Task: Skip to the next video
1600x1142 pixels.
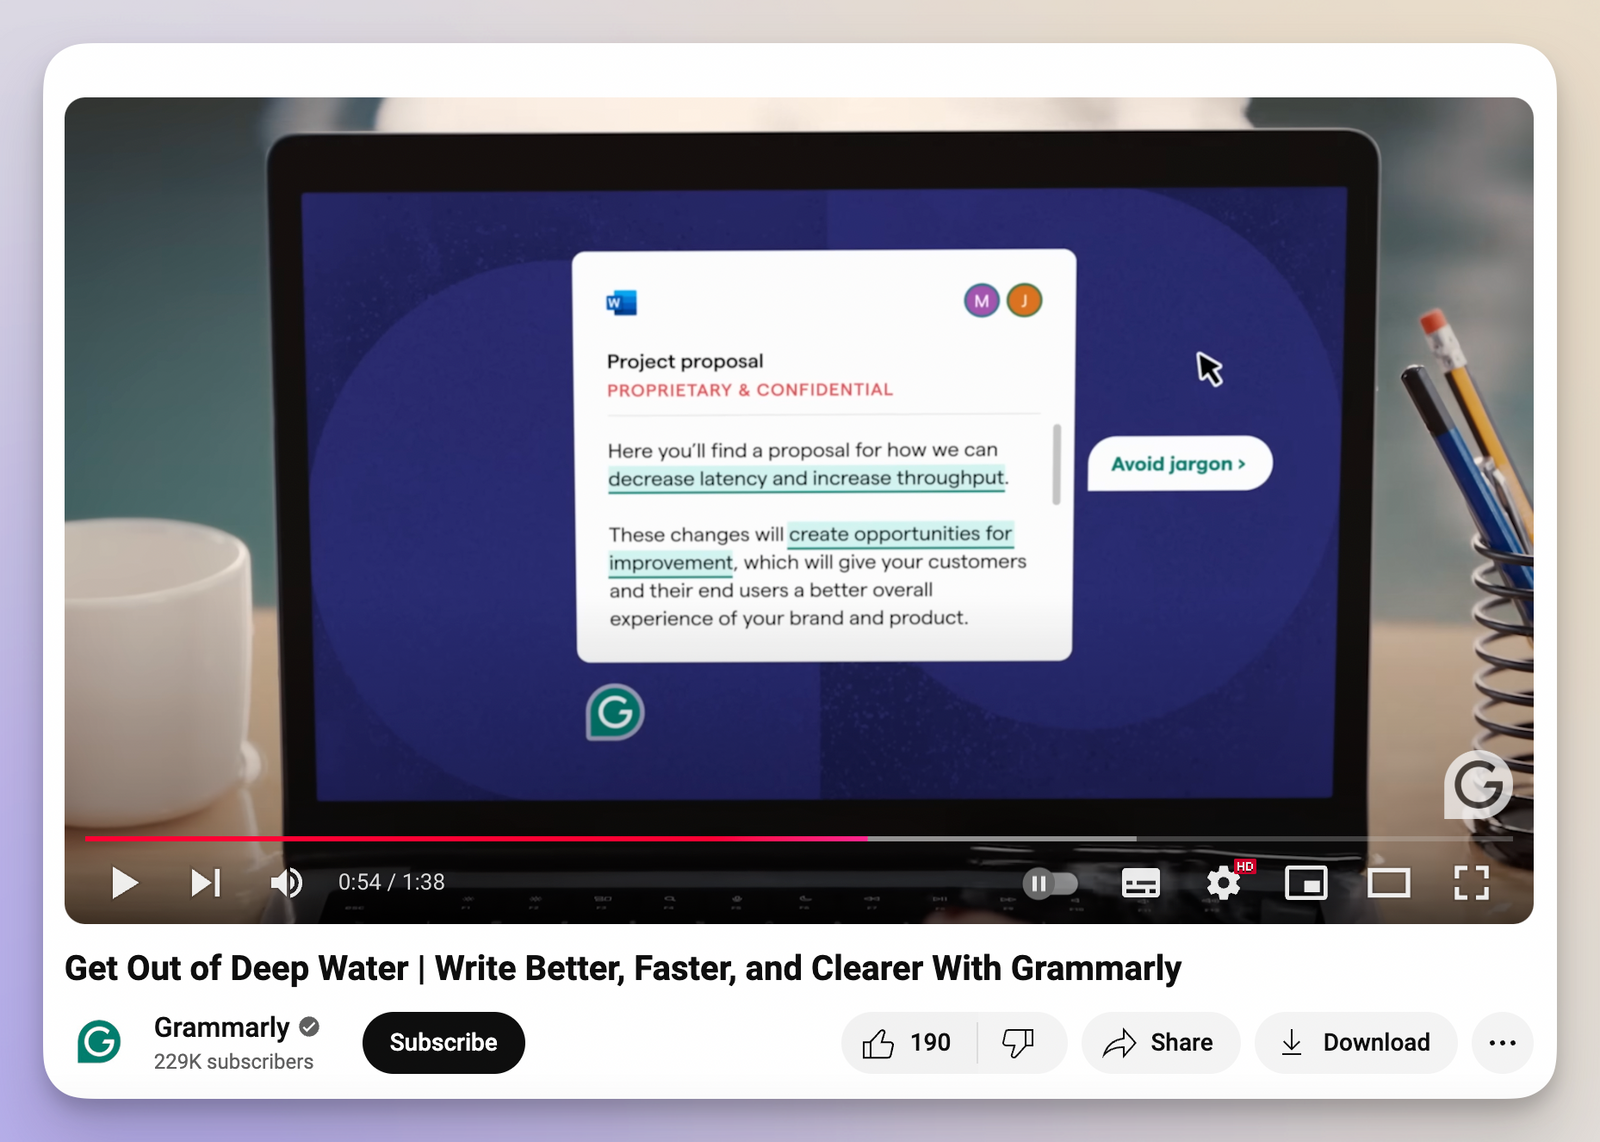Action: coord(206,883)
